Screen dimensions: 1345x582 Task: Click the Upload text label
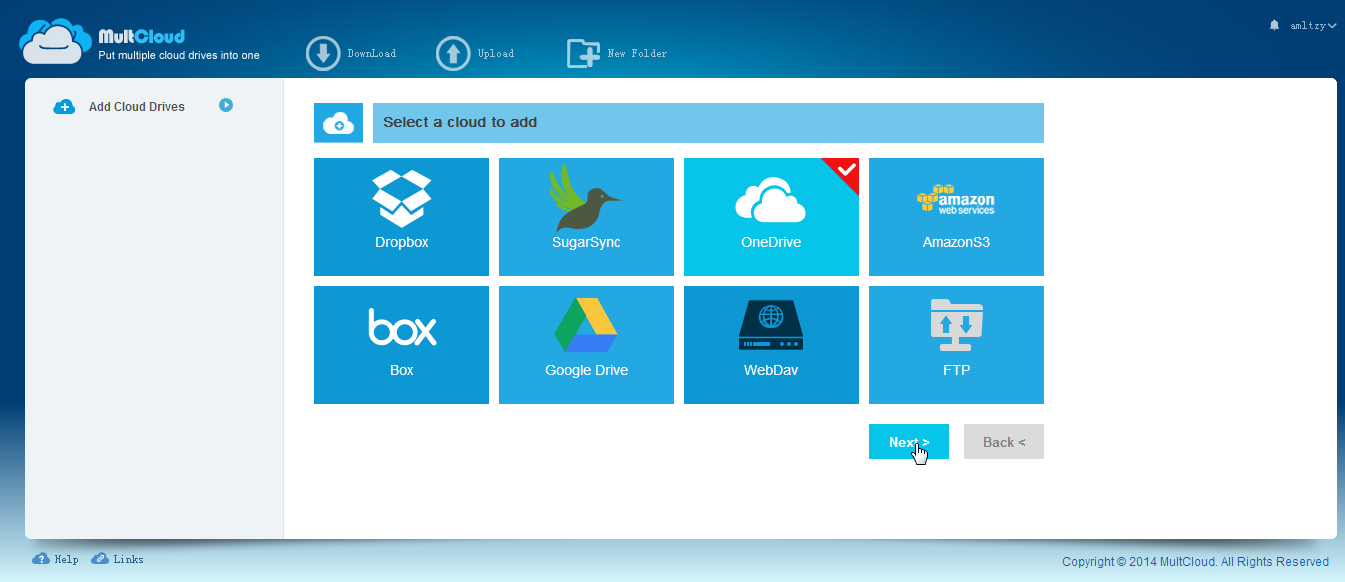coord(496,53)
